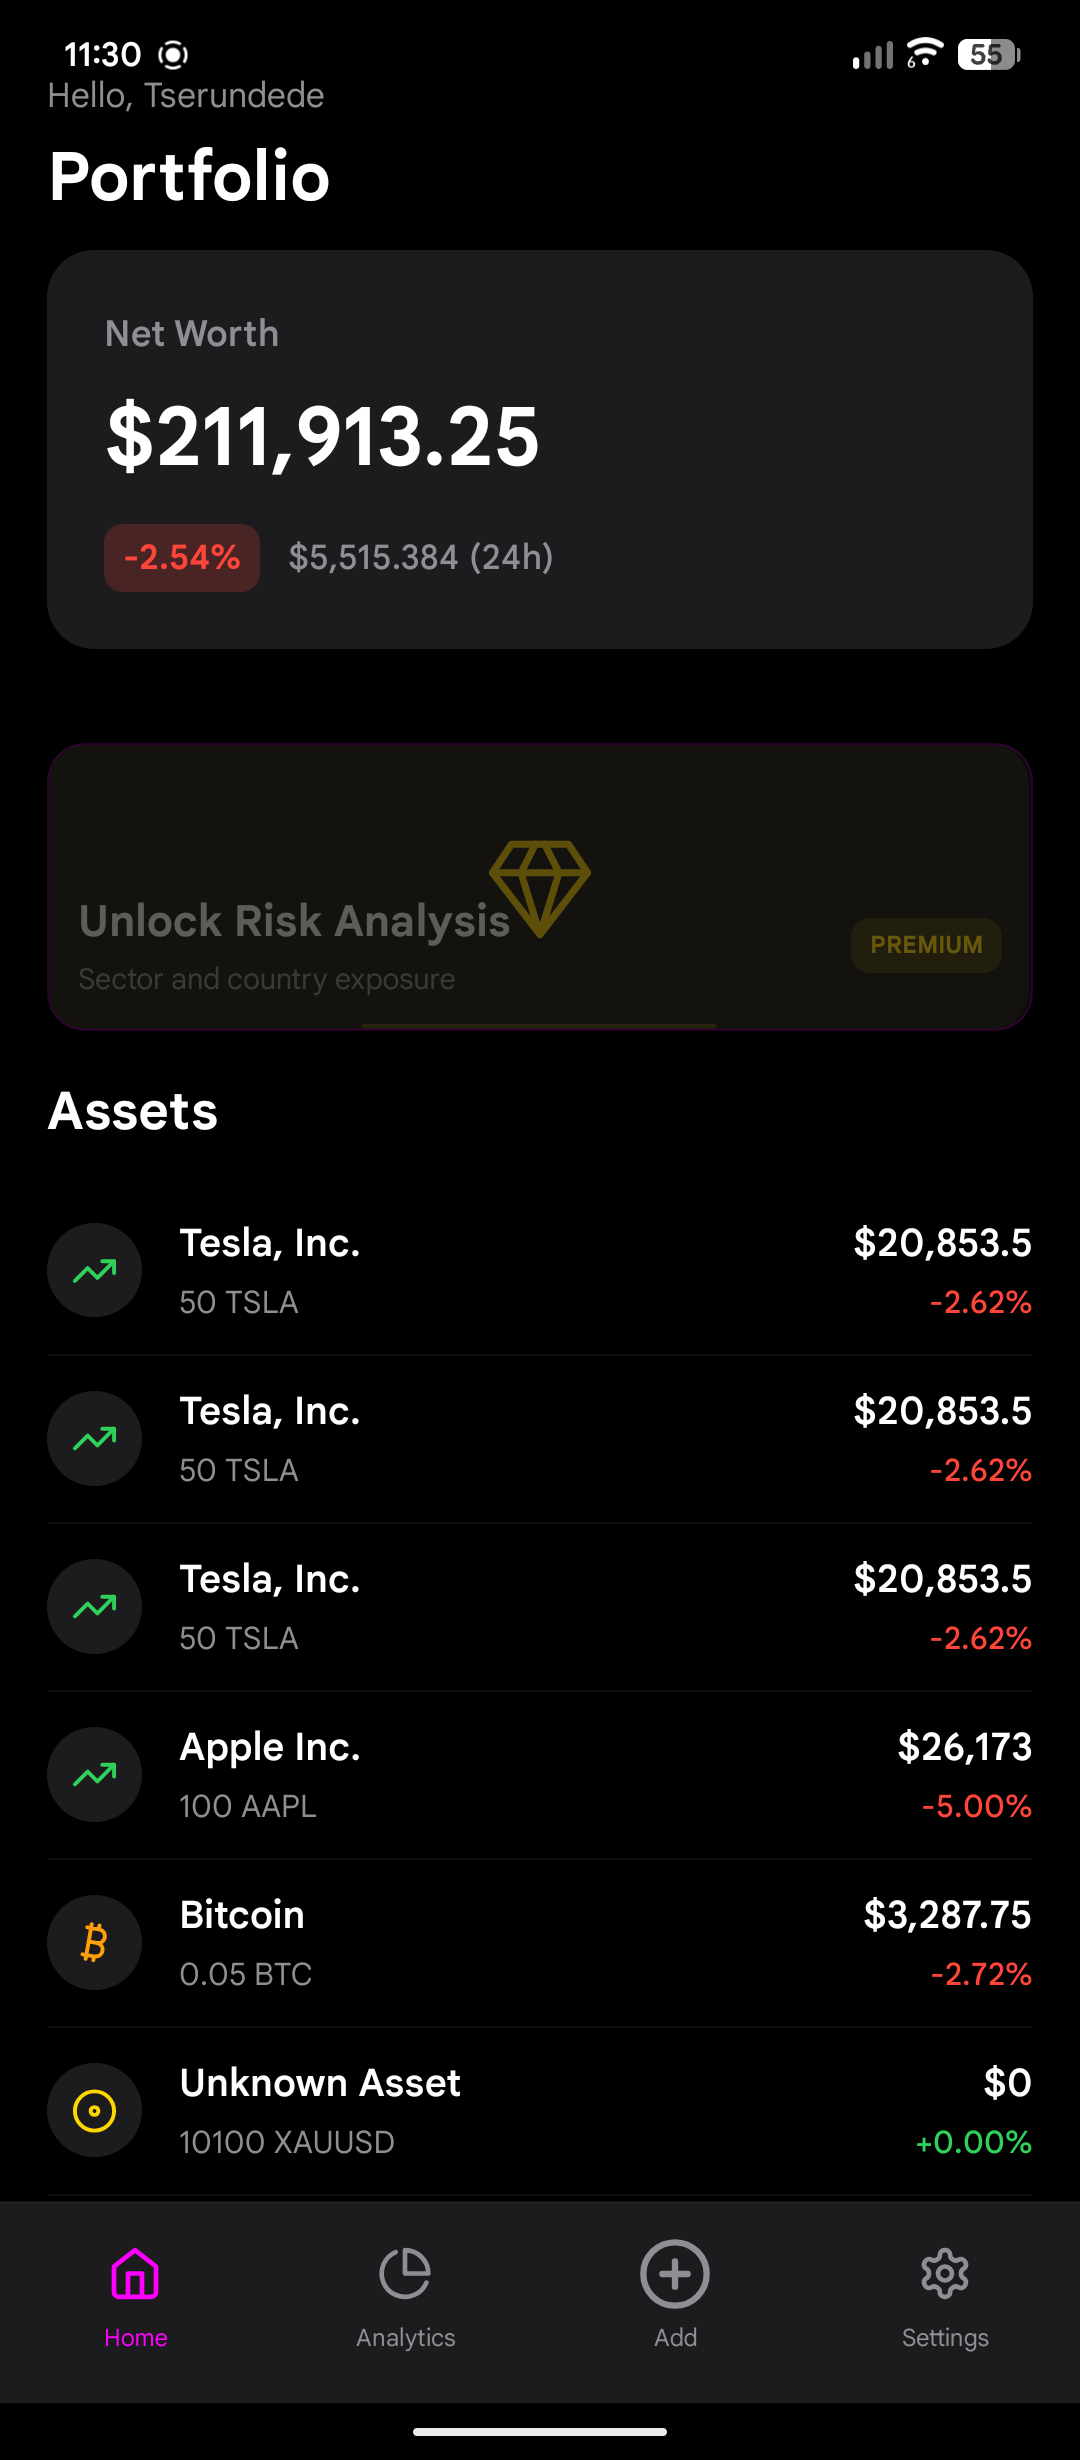Open the Home tab icon
Image resolution: width=1080 pixels, height=2460 pixels.
[135, 2274]
